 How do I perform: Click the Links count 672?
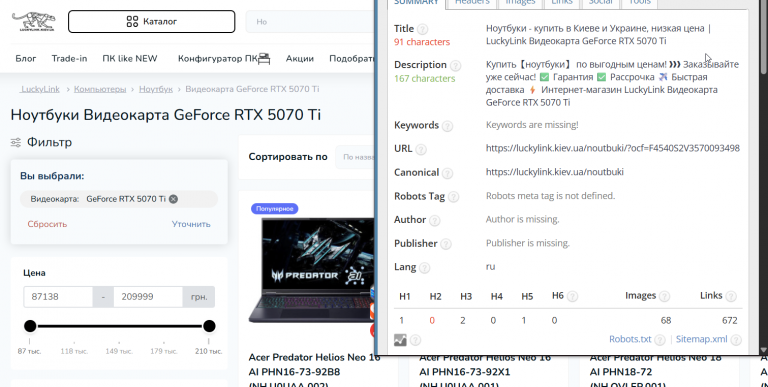coord(729,320)
